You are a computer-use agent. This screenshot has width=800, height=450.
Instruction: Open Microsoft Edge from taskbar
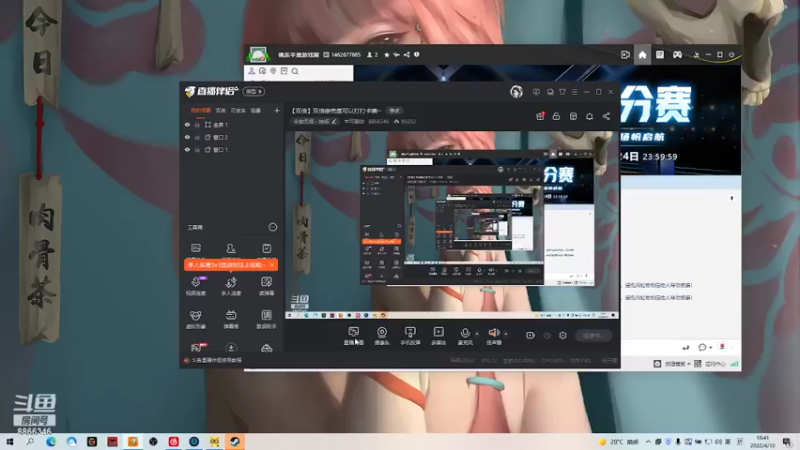[x=51, y=442]
